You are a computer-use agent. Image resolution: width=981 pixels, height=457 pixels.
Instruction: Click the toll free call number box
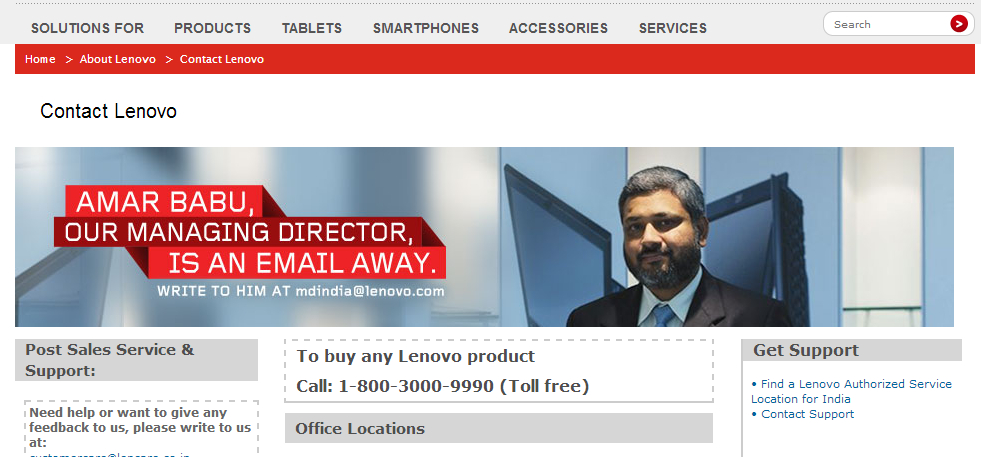(499, 371)
